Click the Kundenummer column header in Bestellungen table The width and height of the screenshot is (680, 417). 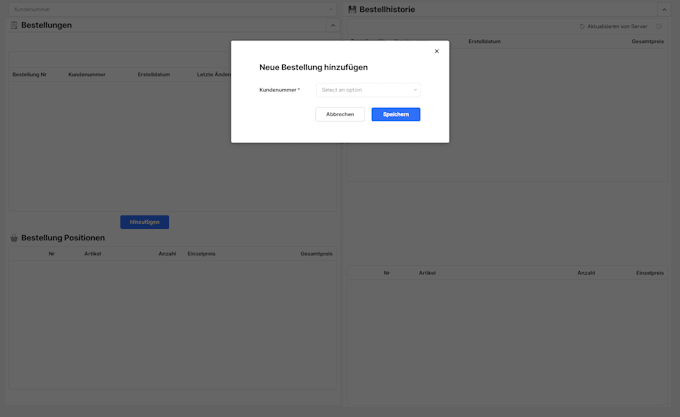pos(87,75)
